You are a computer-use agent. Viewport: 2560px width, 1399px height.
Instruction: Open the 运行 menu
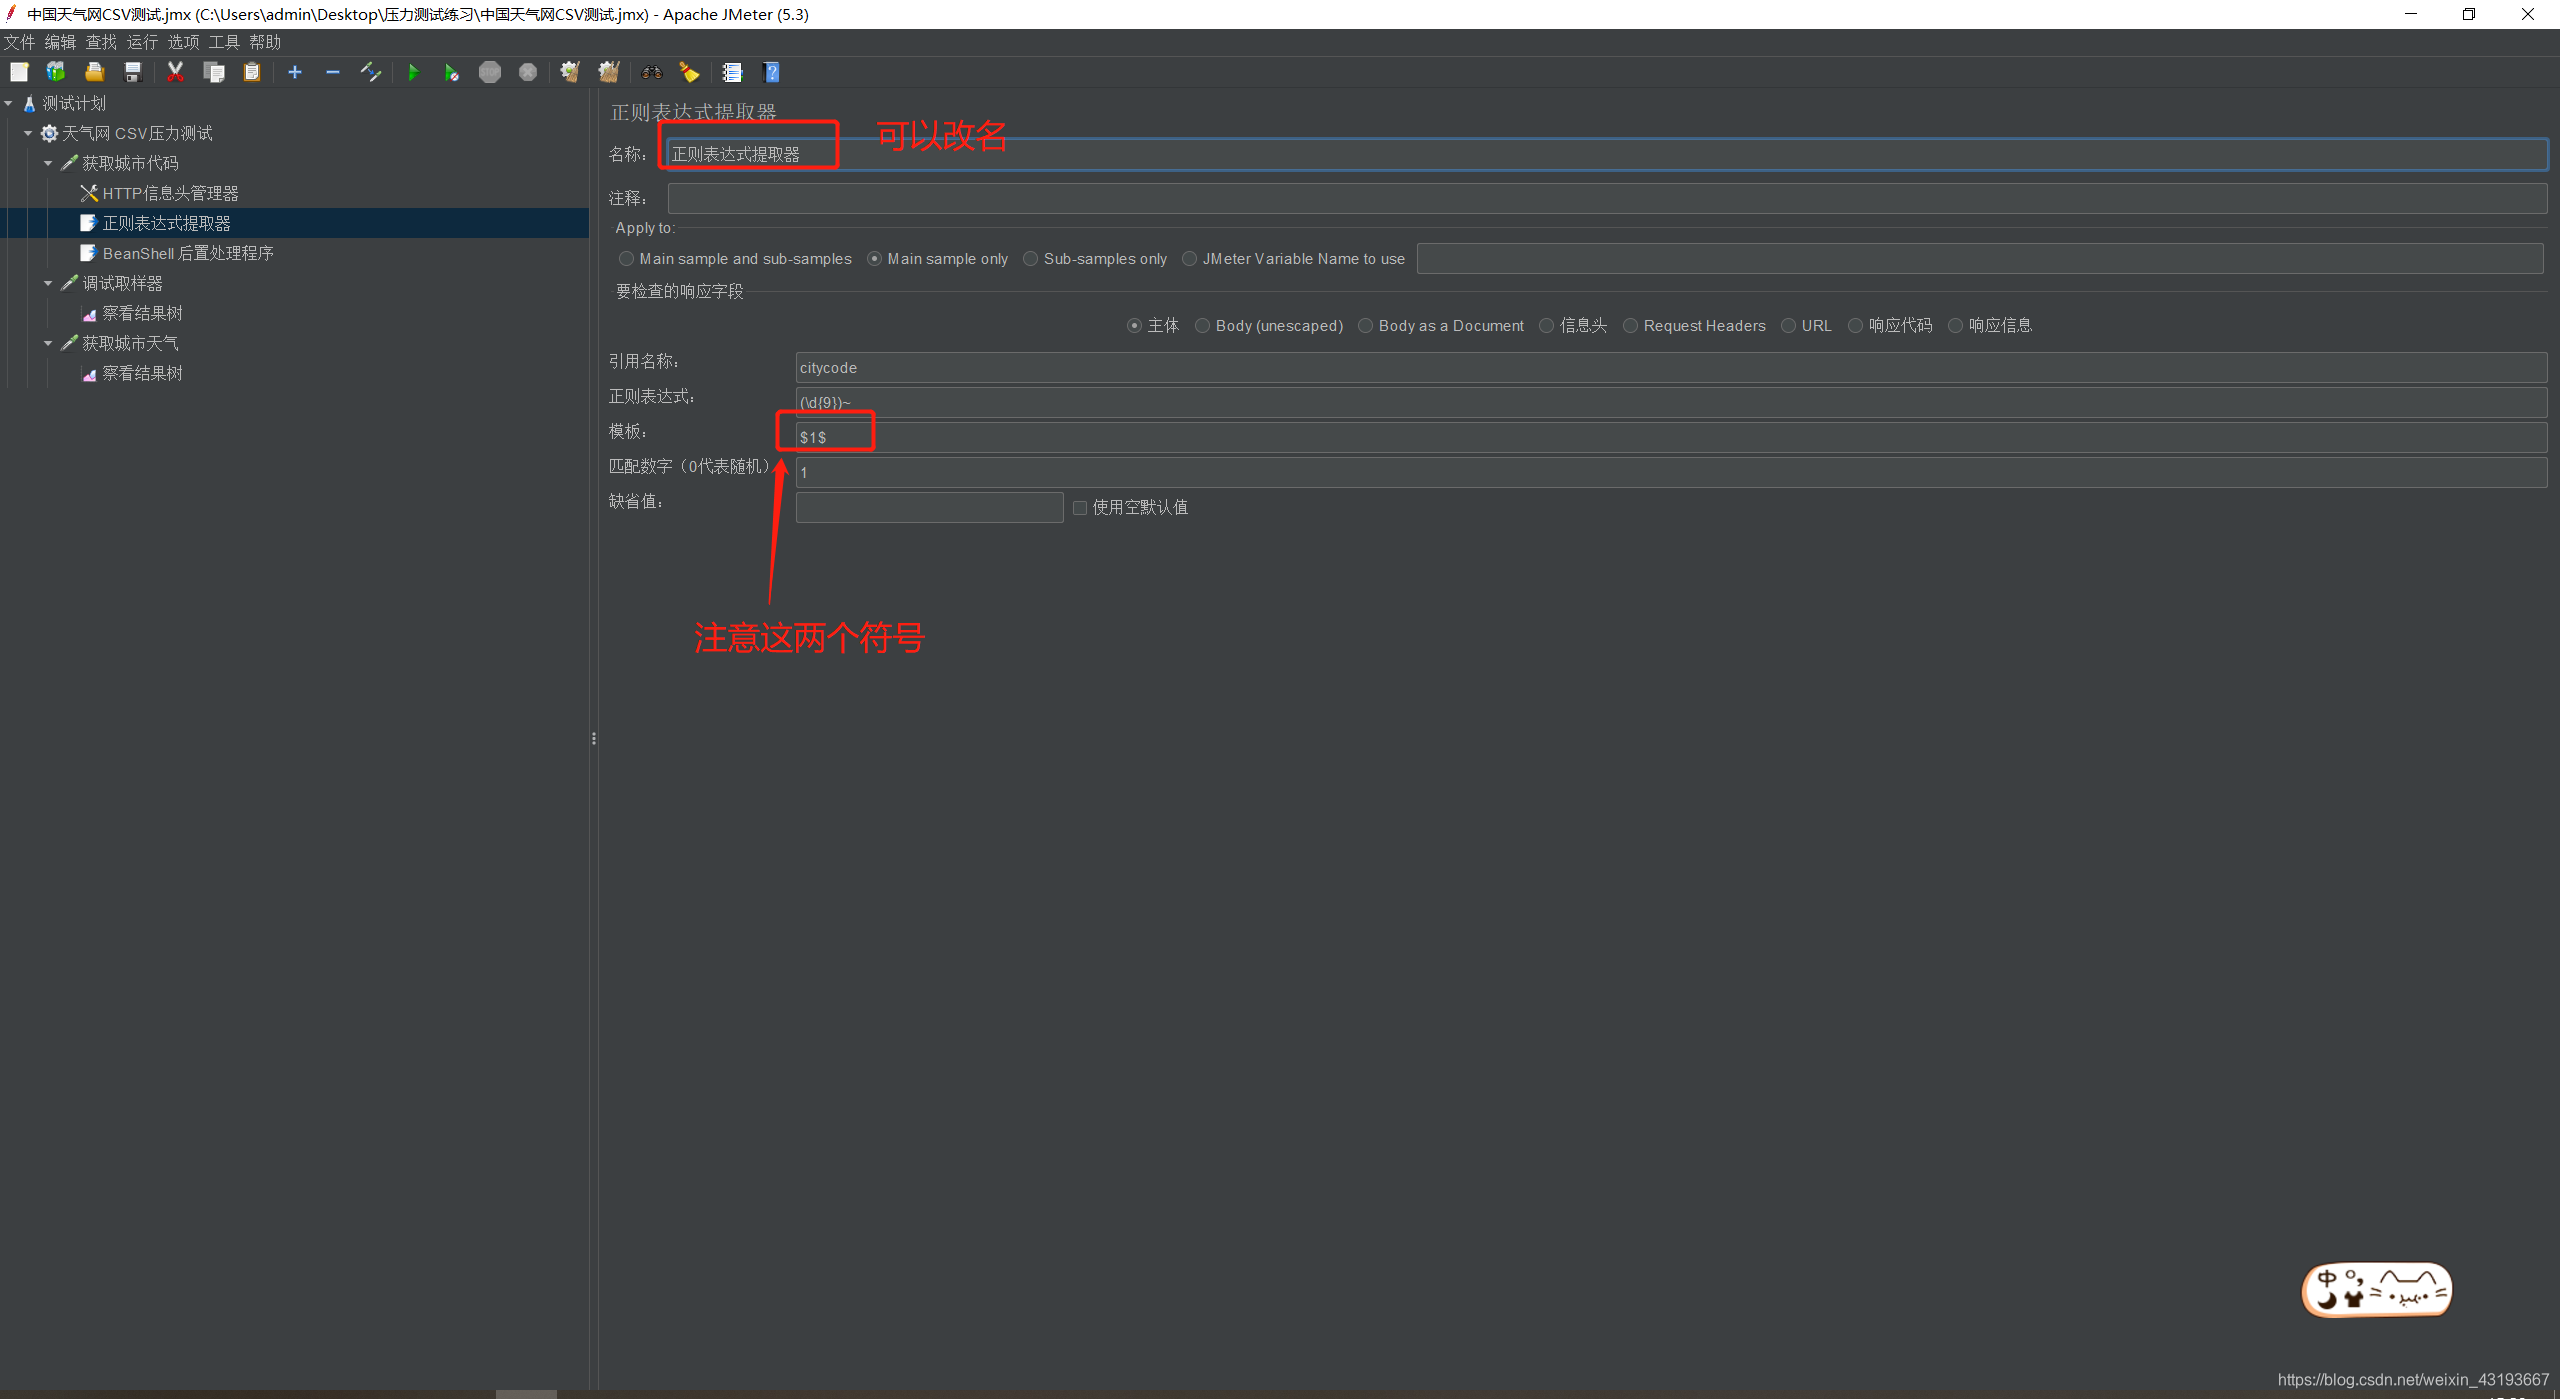(x=142, y=42)
